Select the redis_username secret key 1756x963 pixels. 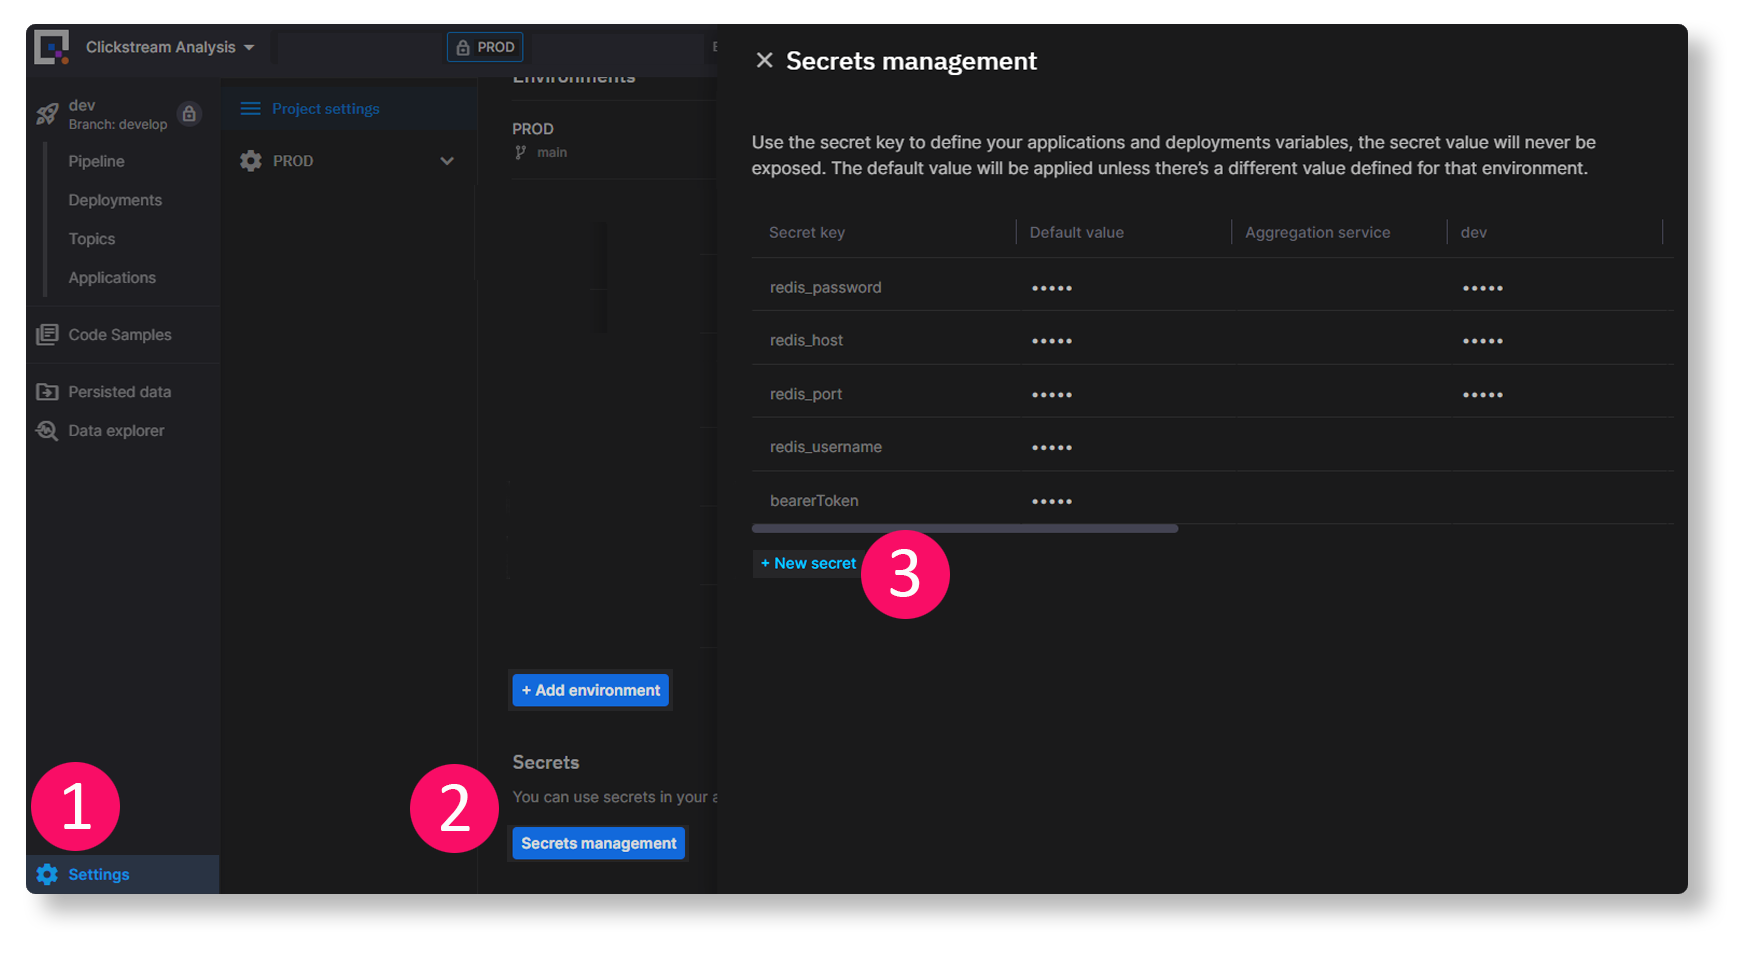point(826,447)
